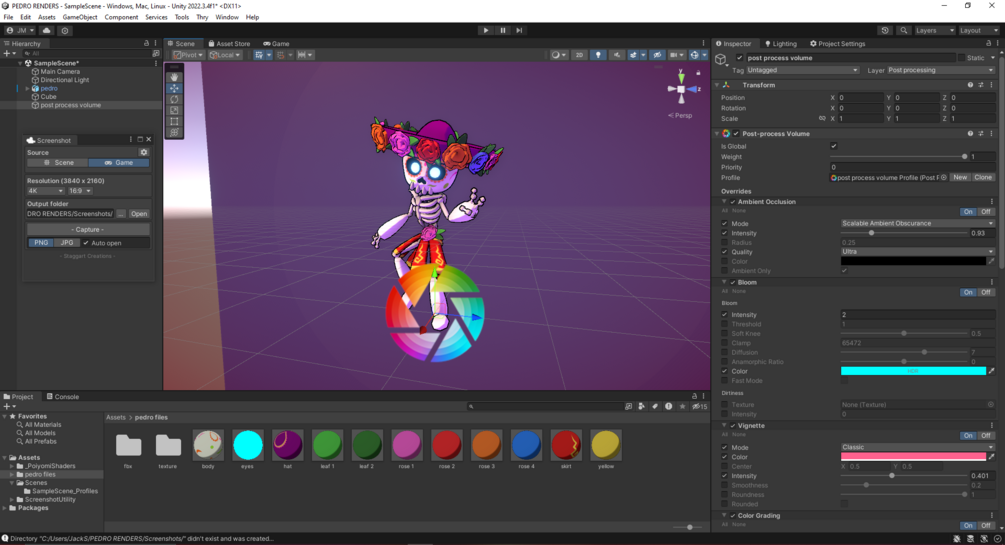The image size is (1005, 545).
Task: Open the Component menu
Action: [x=121, y=17]
